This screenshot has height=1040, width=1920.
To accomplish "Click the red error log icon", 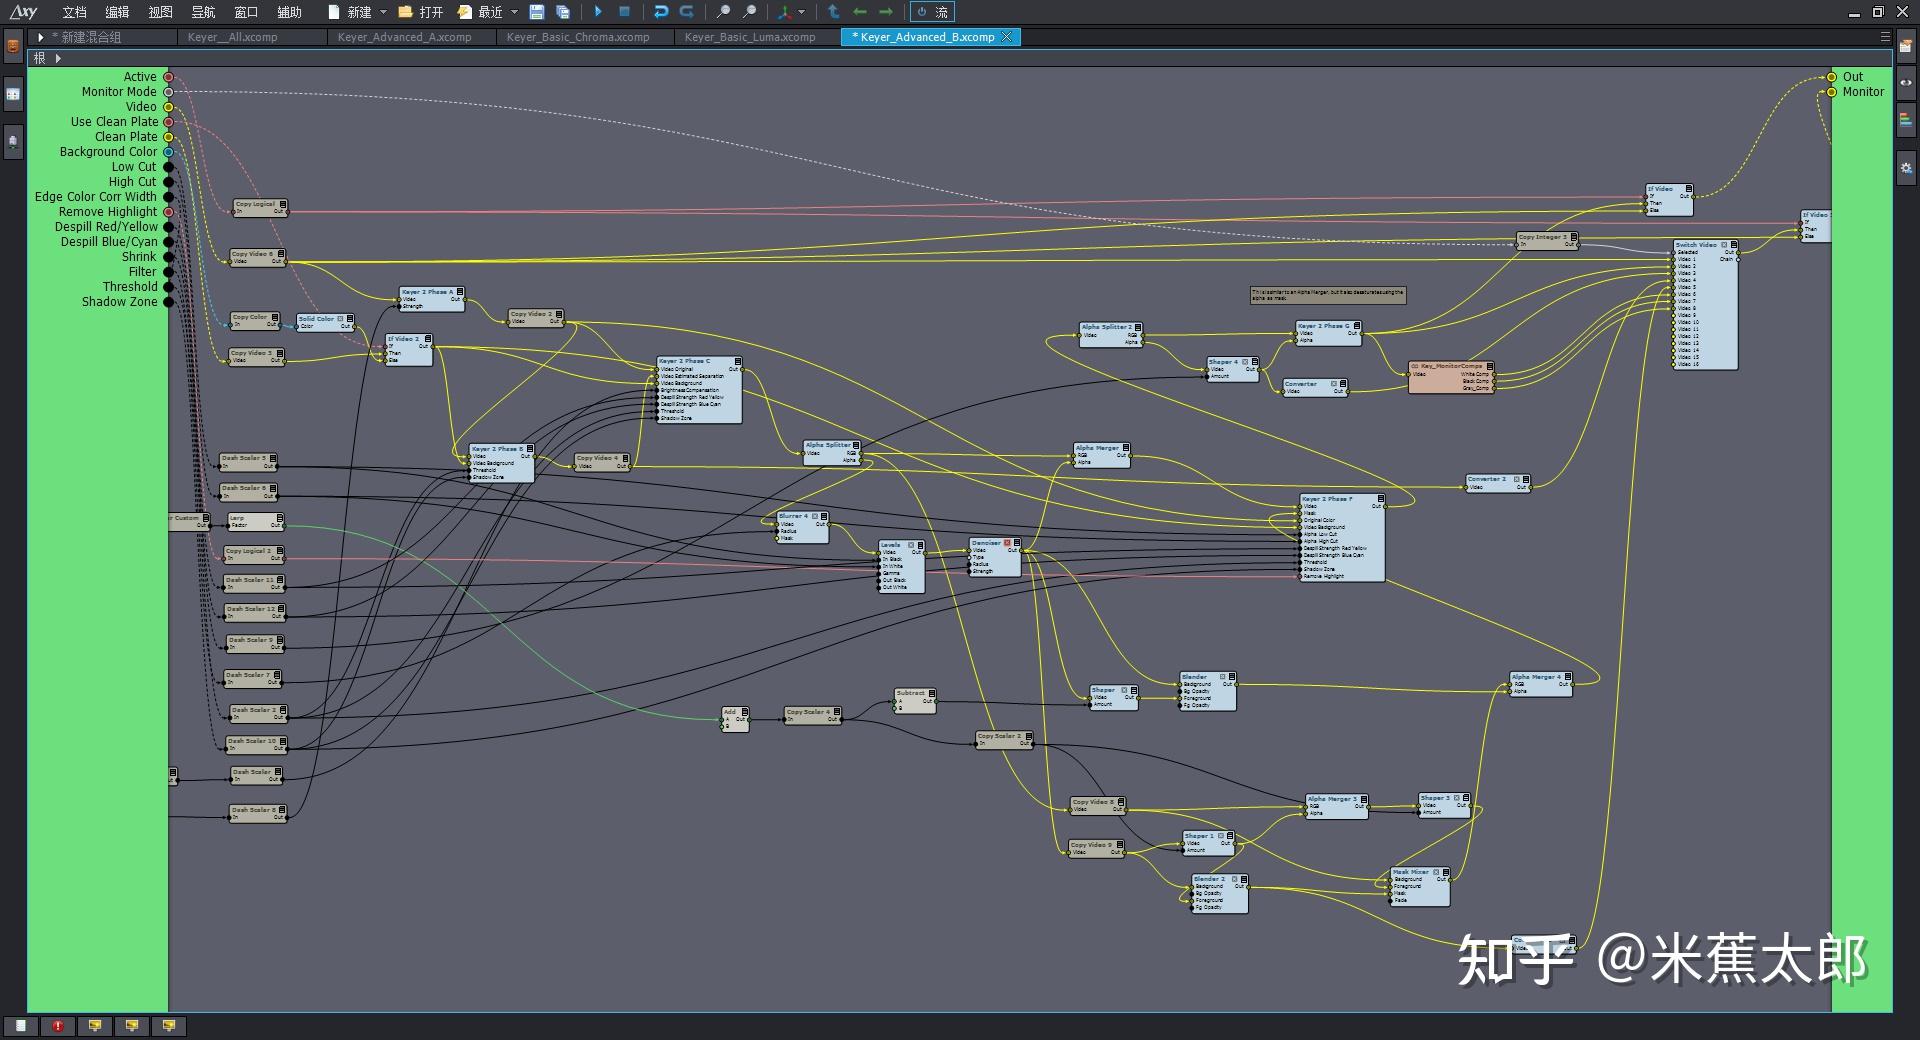I will click(58, 1026).
